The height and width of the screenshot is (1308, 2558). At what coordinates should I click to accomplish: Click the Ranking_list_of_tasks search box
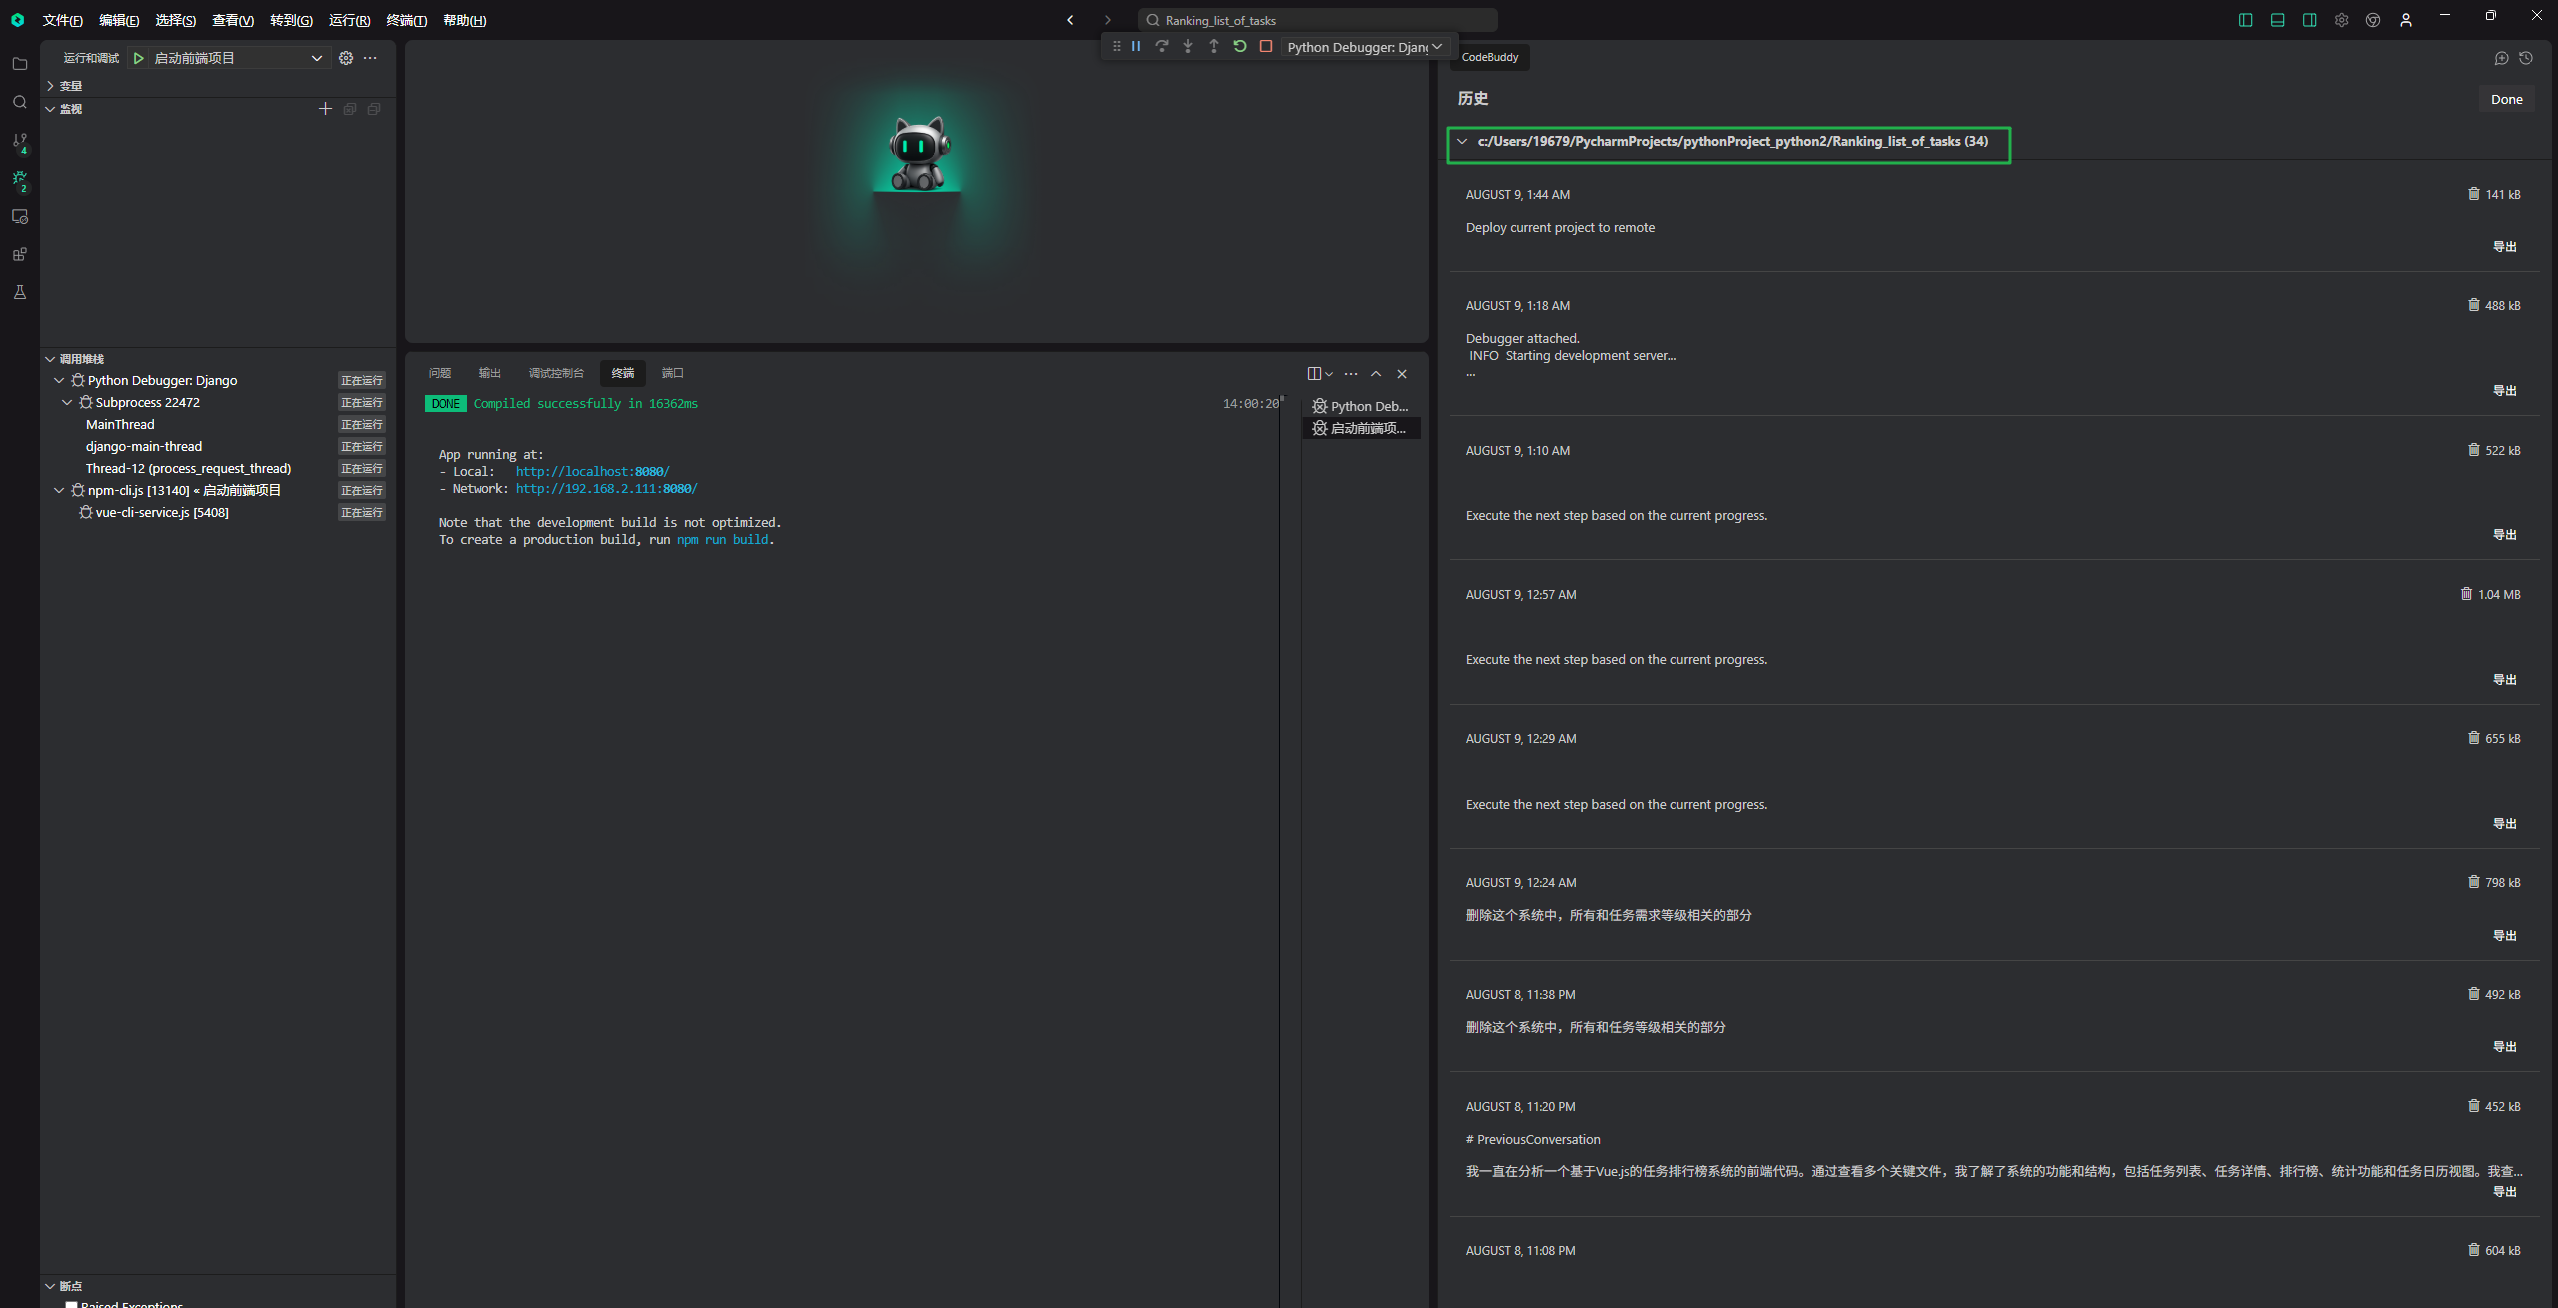pos(1317,20)
